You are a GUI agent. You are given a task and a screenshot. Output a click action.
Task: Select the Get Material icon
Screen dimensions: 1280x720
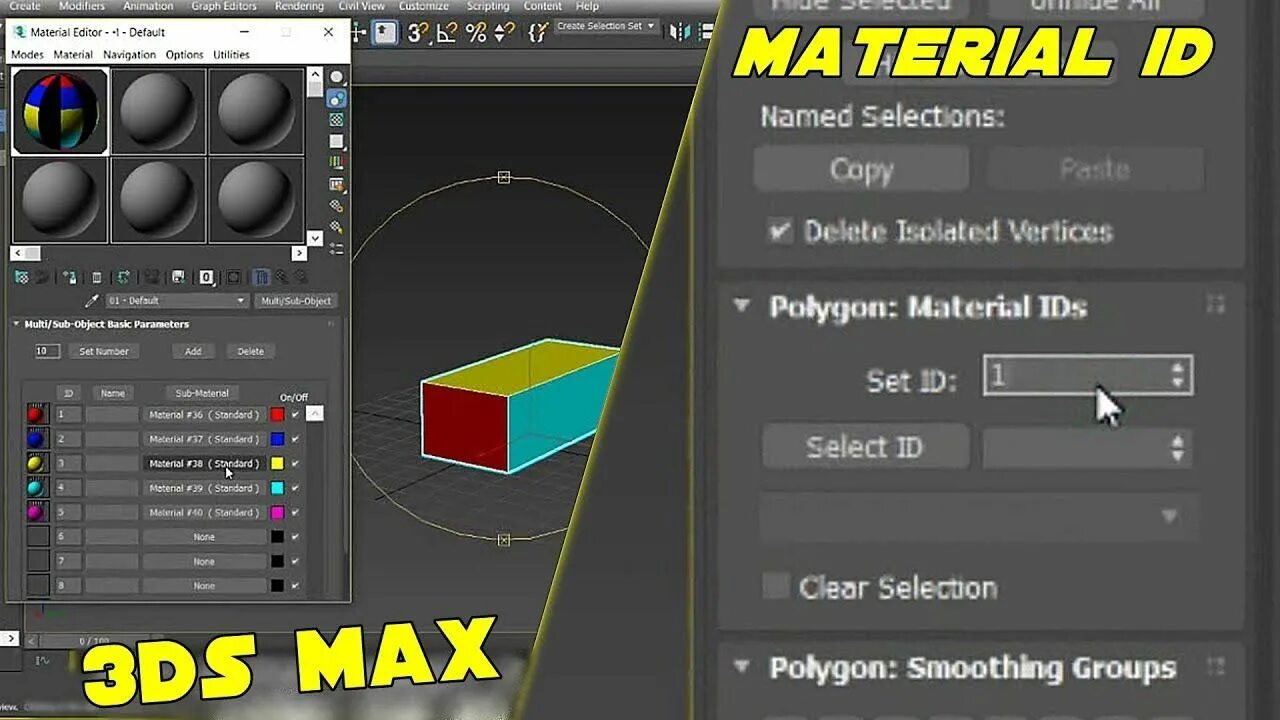(x=23, y=277)
